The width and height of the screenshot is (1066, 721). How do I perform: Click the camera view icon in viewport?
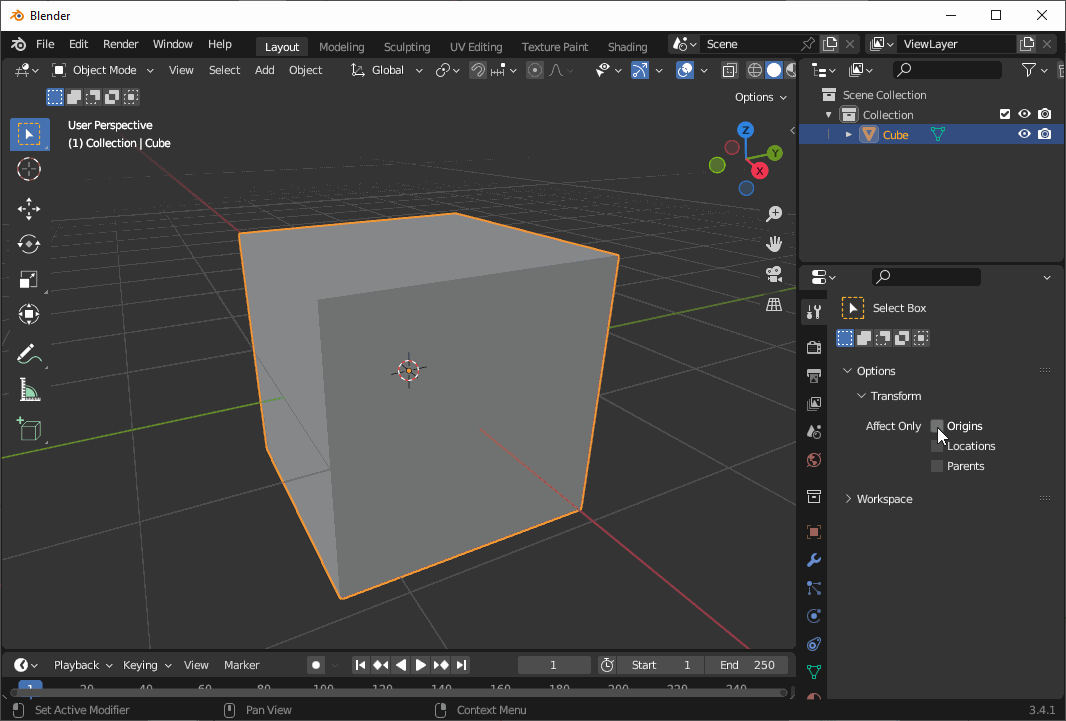point(773,274)
